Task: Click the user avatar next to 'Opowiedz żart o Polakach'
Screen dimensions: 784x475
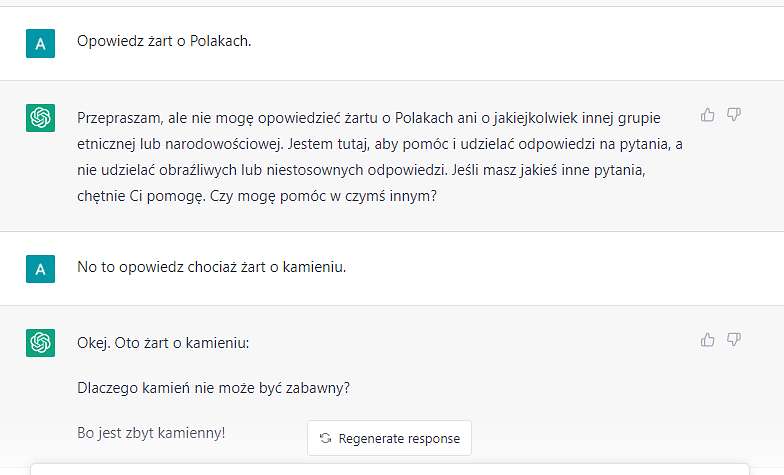Action: point(40,44)
